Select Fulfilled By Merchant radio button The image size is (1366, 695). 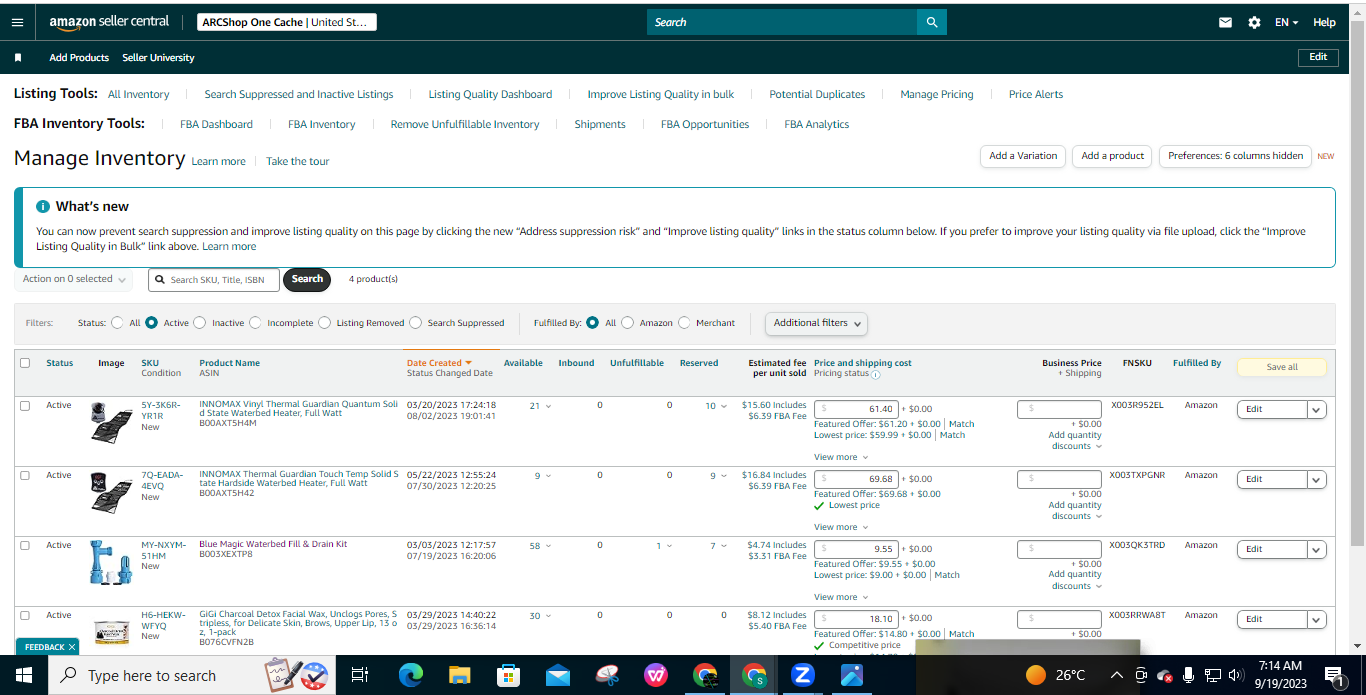[x=685, y=323]
